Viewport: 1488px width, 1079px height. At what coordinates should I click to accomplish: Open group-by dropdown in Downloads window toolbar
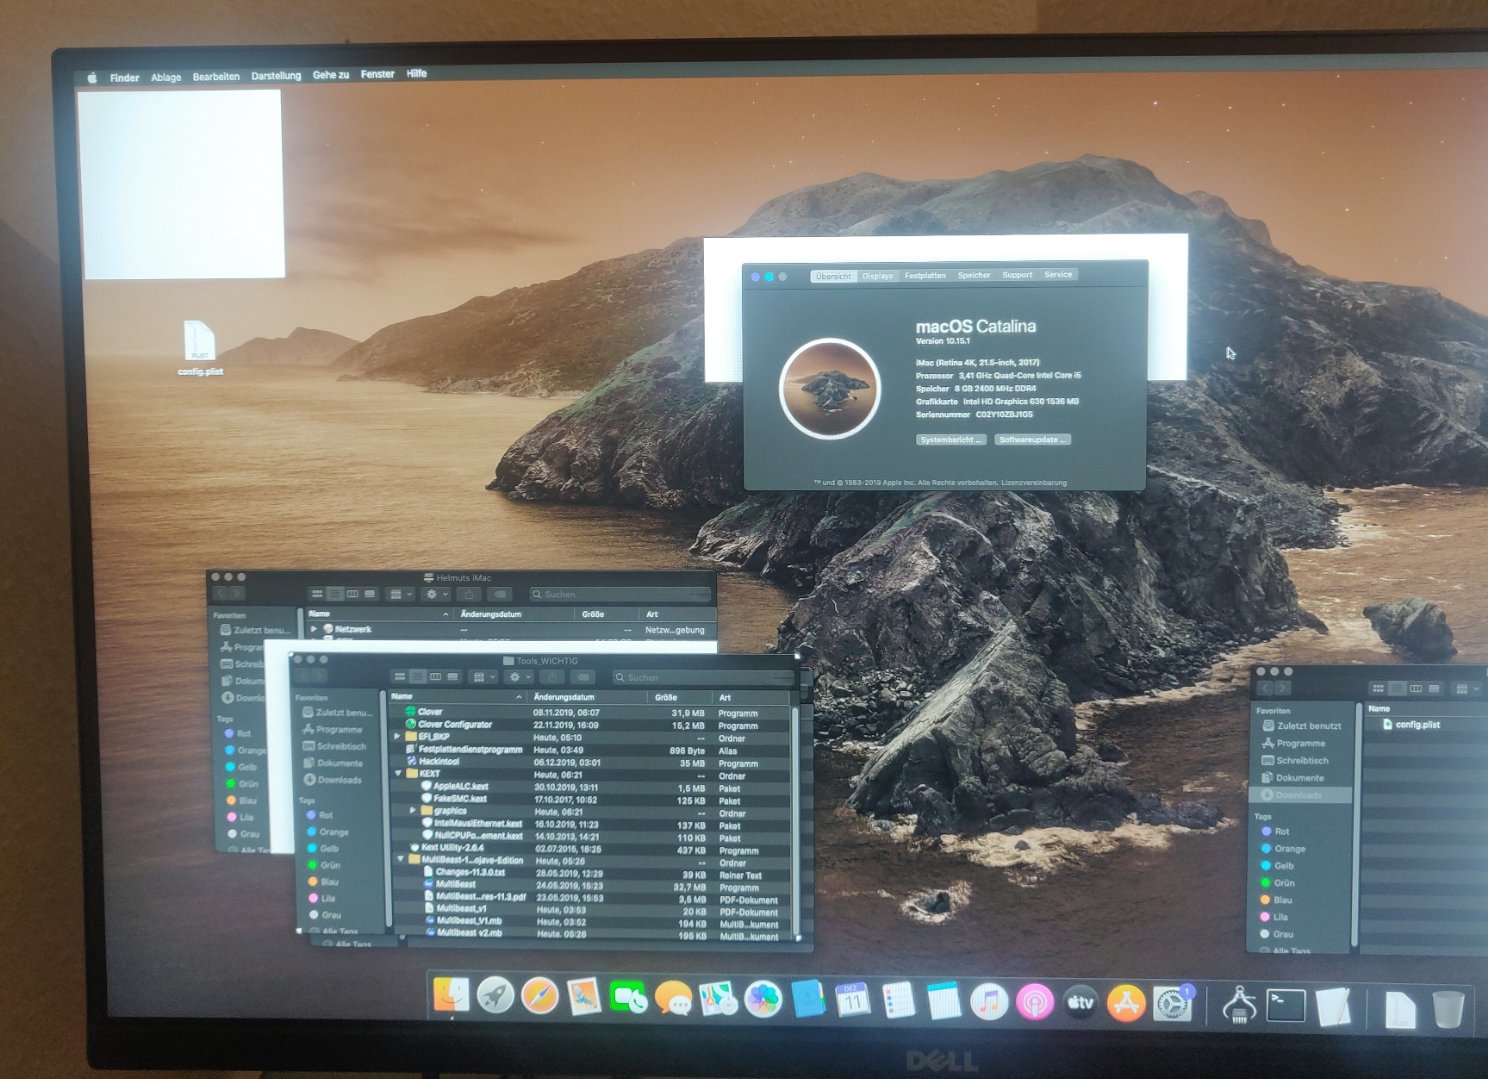pyautogui.click(x=1466, y=689)
